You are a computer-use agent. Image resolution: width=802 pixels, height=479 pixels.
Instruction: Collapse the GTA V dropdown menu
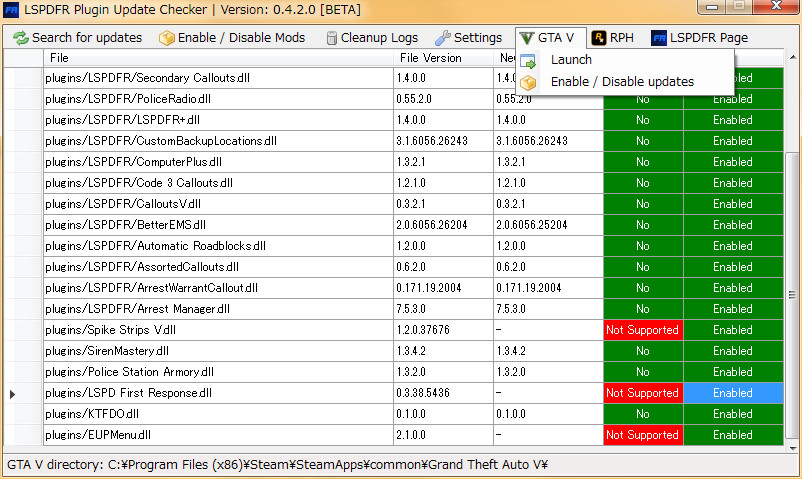click(x=551, y=38)
